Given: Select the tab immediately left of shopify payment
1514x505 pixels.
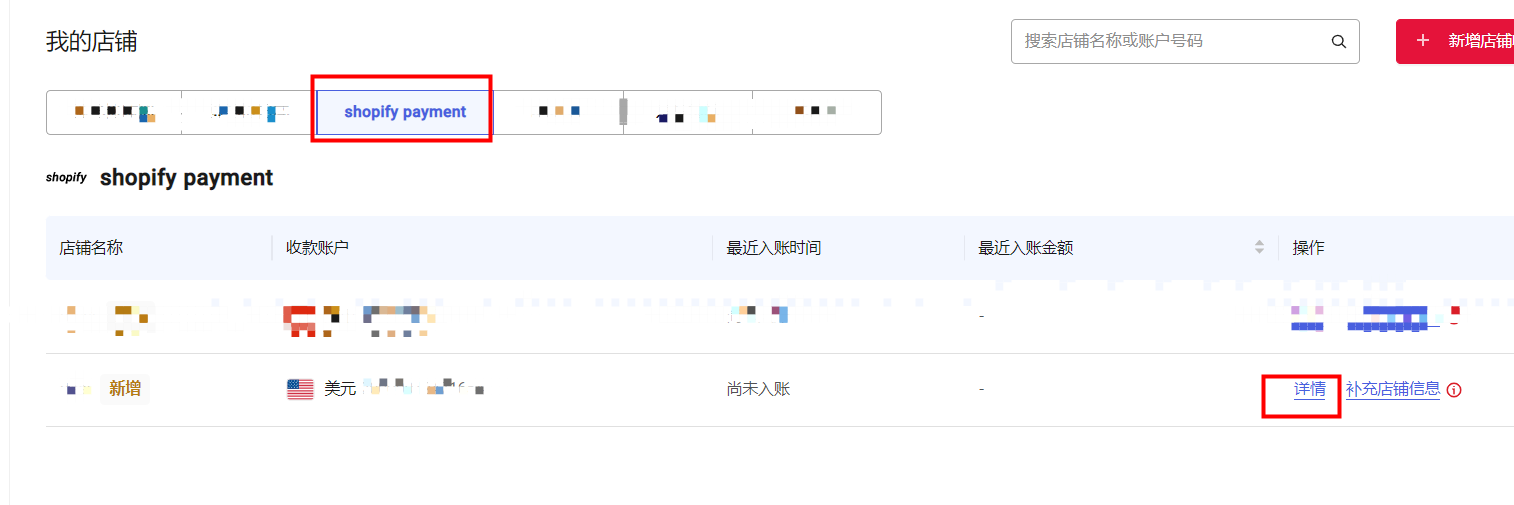Looking at the screenshot, I should coord(248,112).
